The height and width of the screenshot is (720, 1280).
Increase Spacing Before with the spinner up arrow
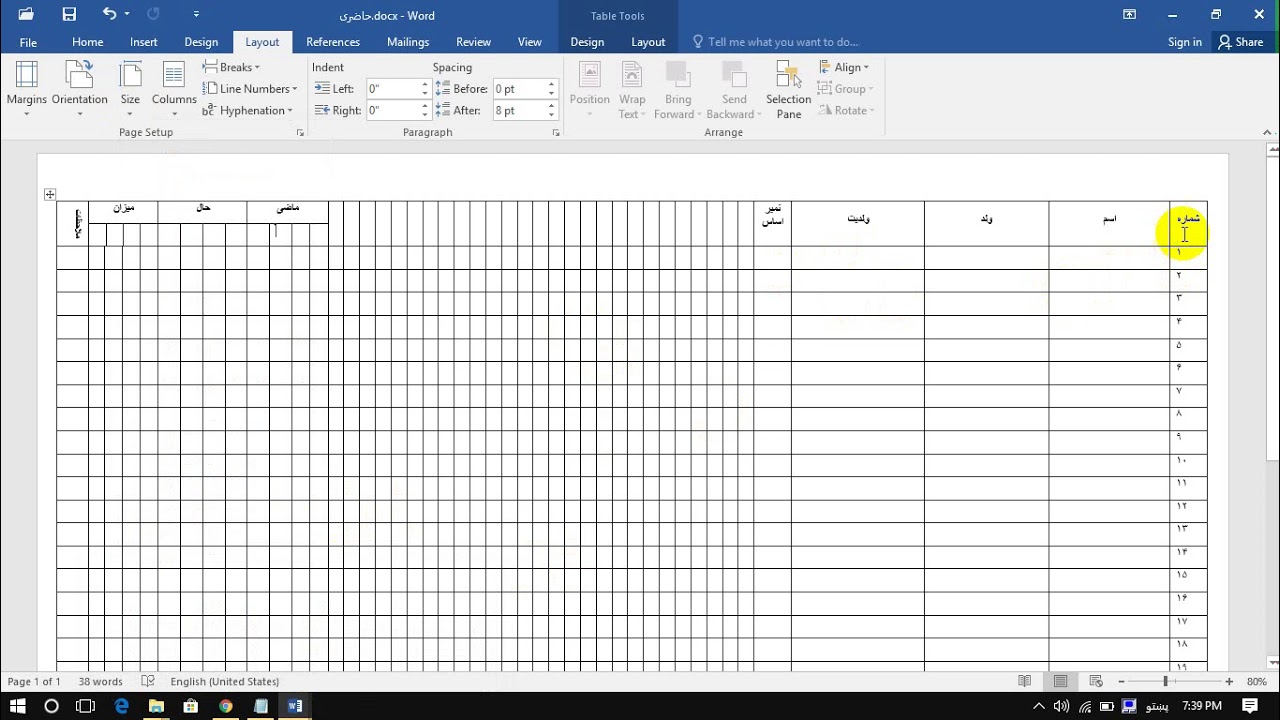click(x=551, y=85)
